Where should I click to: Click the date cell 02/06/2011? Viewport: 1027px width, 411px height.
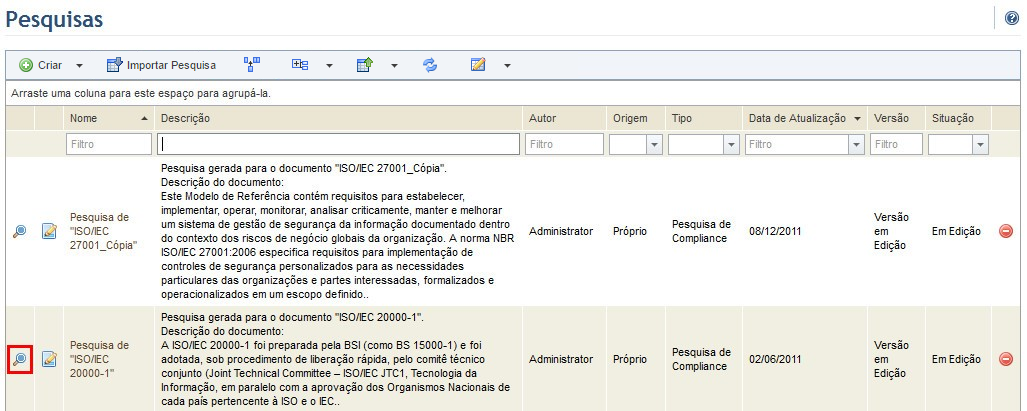tap(775, 359)
